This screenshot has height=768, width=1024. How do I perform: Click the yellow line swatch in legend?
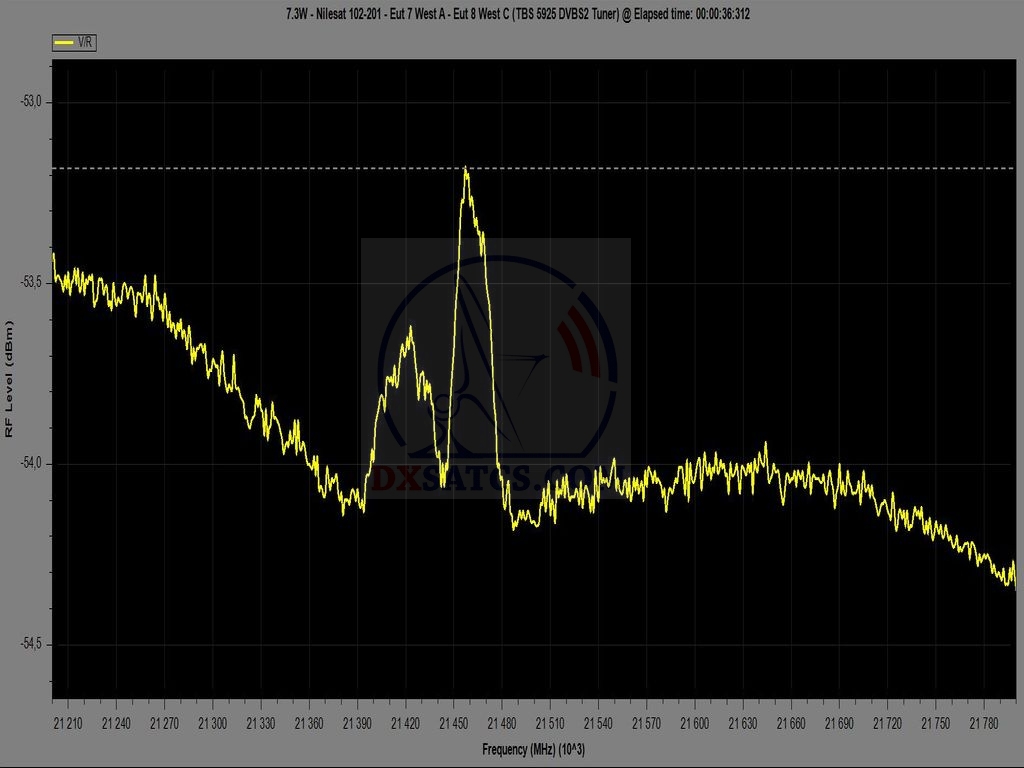coord(64,43)
